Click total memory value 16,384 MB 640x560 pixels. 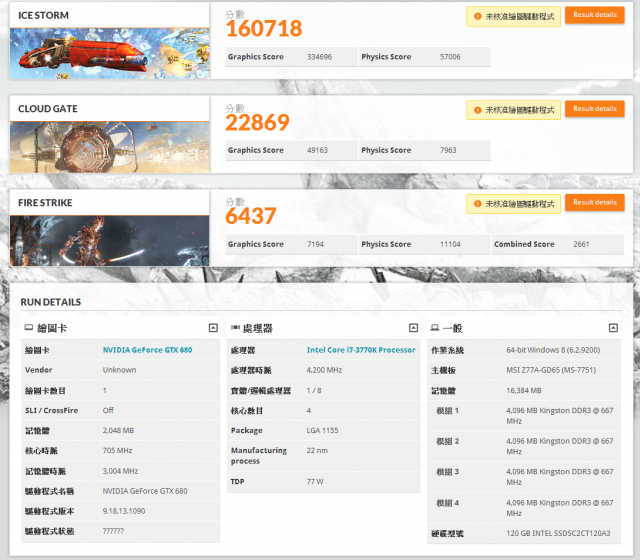pos(524,391)
